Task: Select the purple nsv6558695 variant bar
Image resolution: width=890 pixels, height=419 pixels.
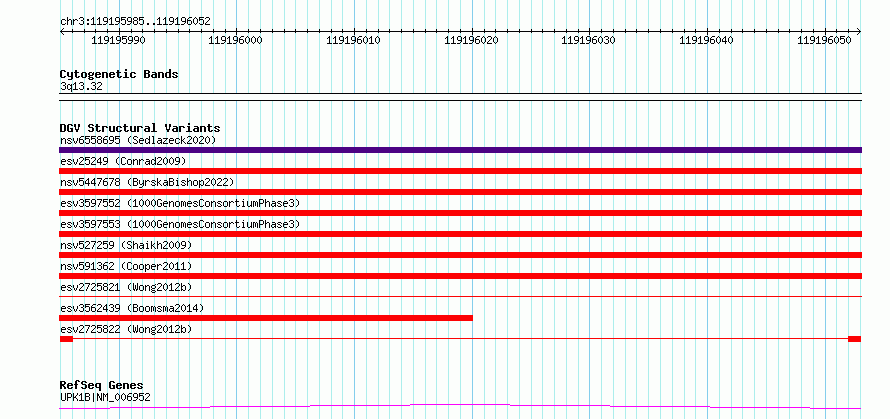Action: point(460,150)
